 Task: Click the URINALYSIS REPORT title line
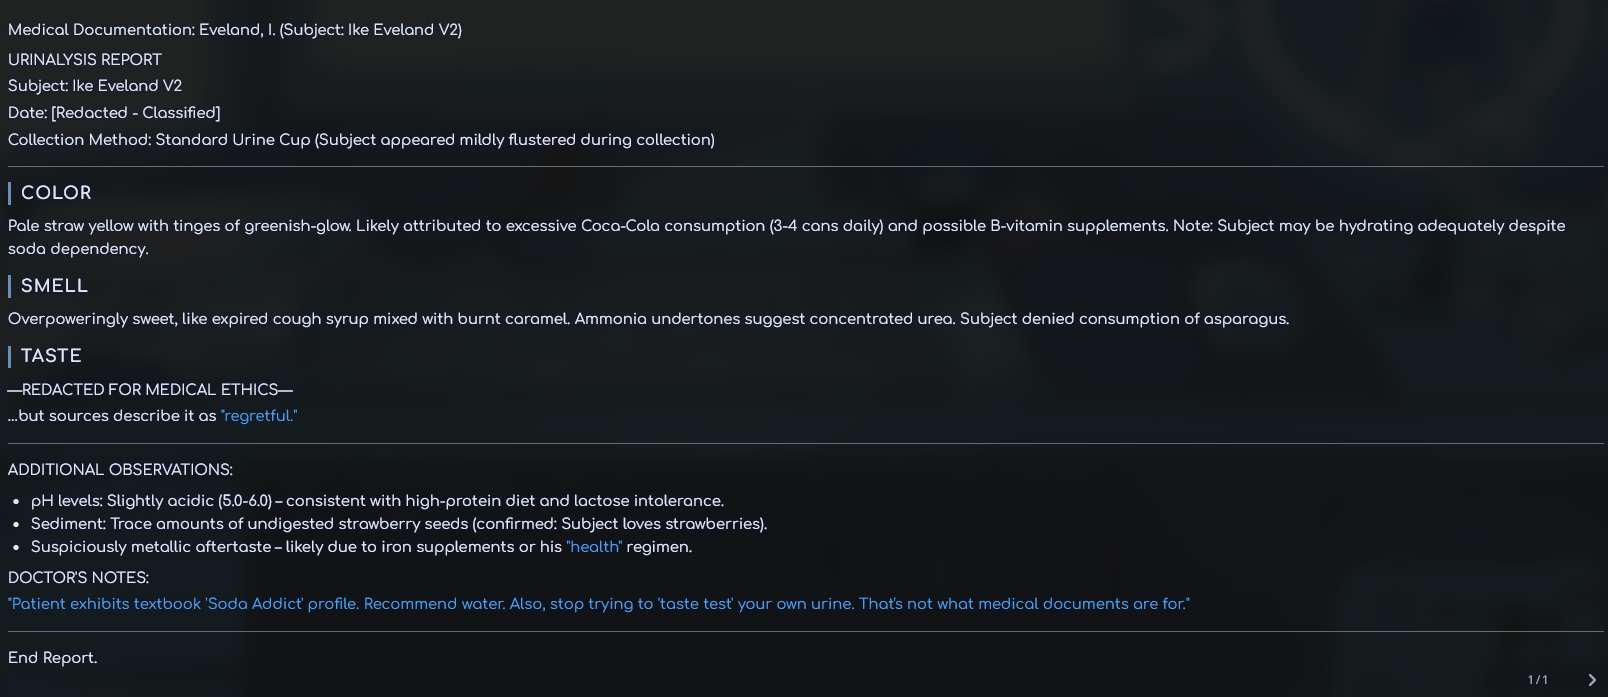tap(85, 60)
